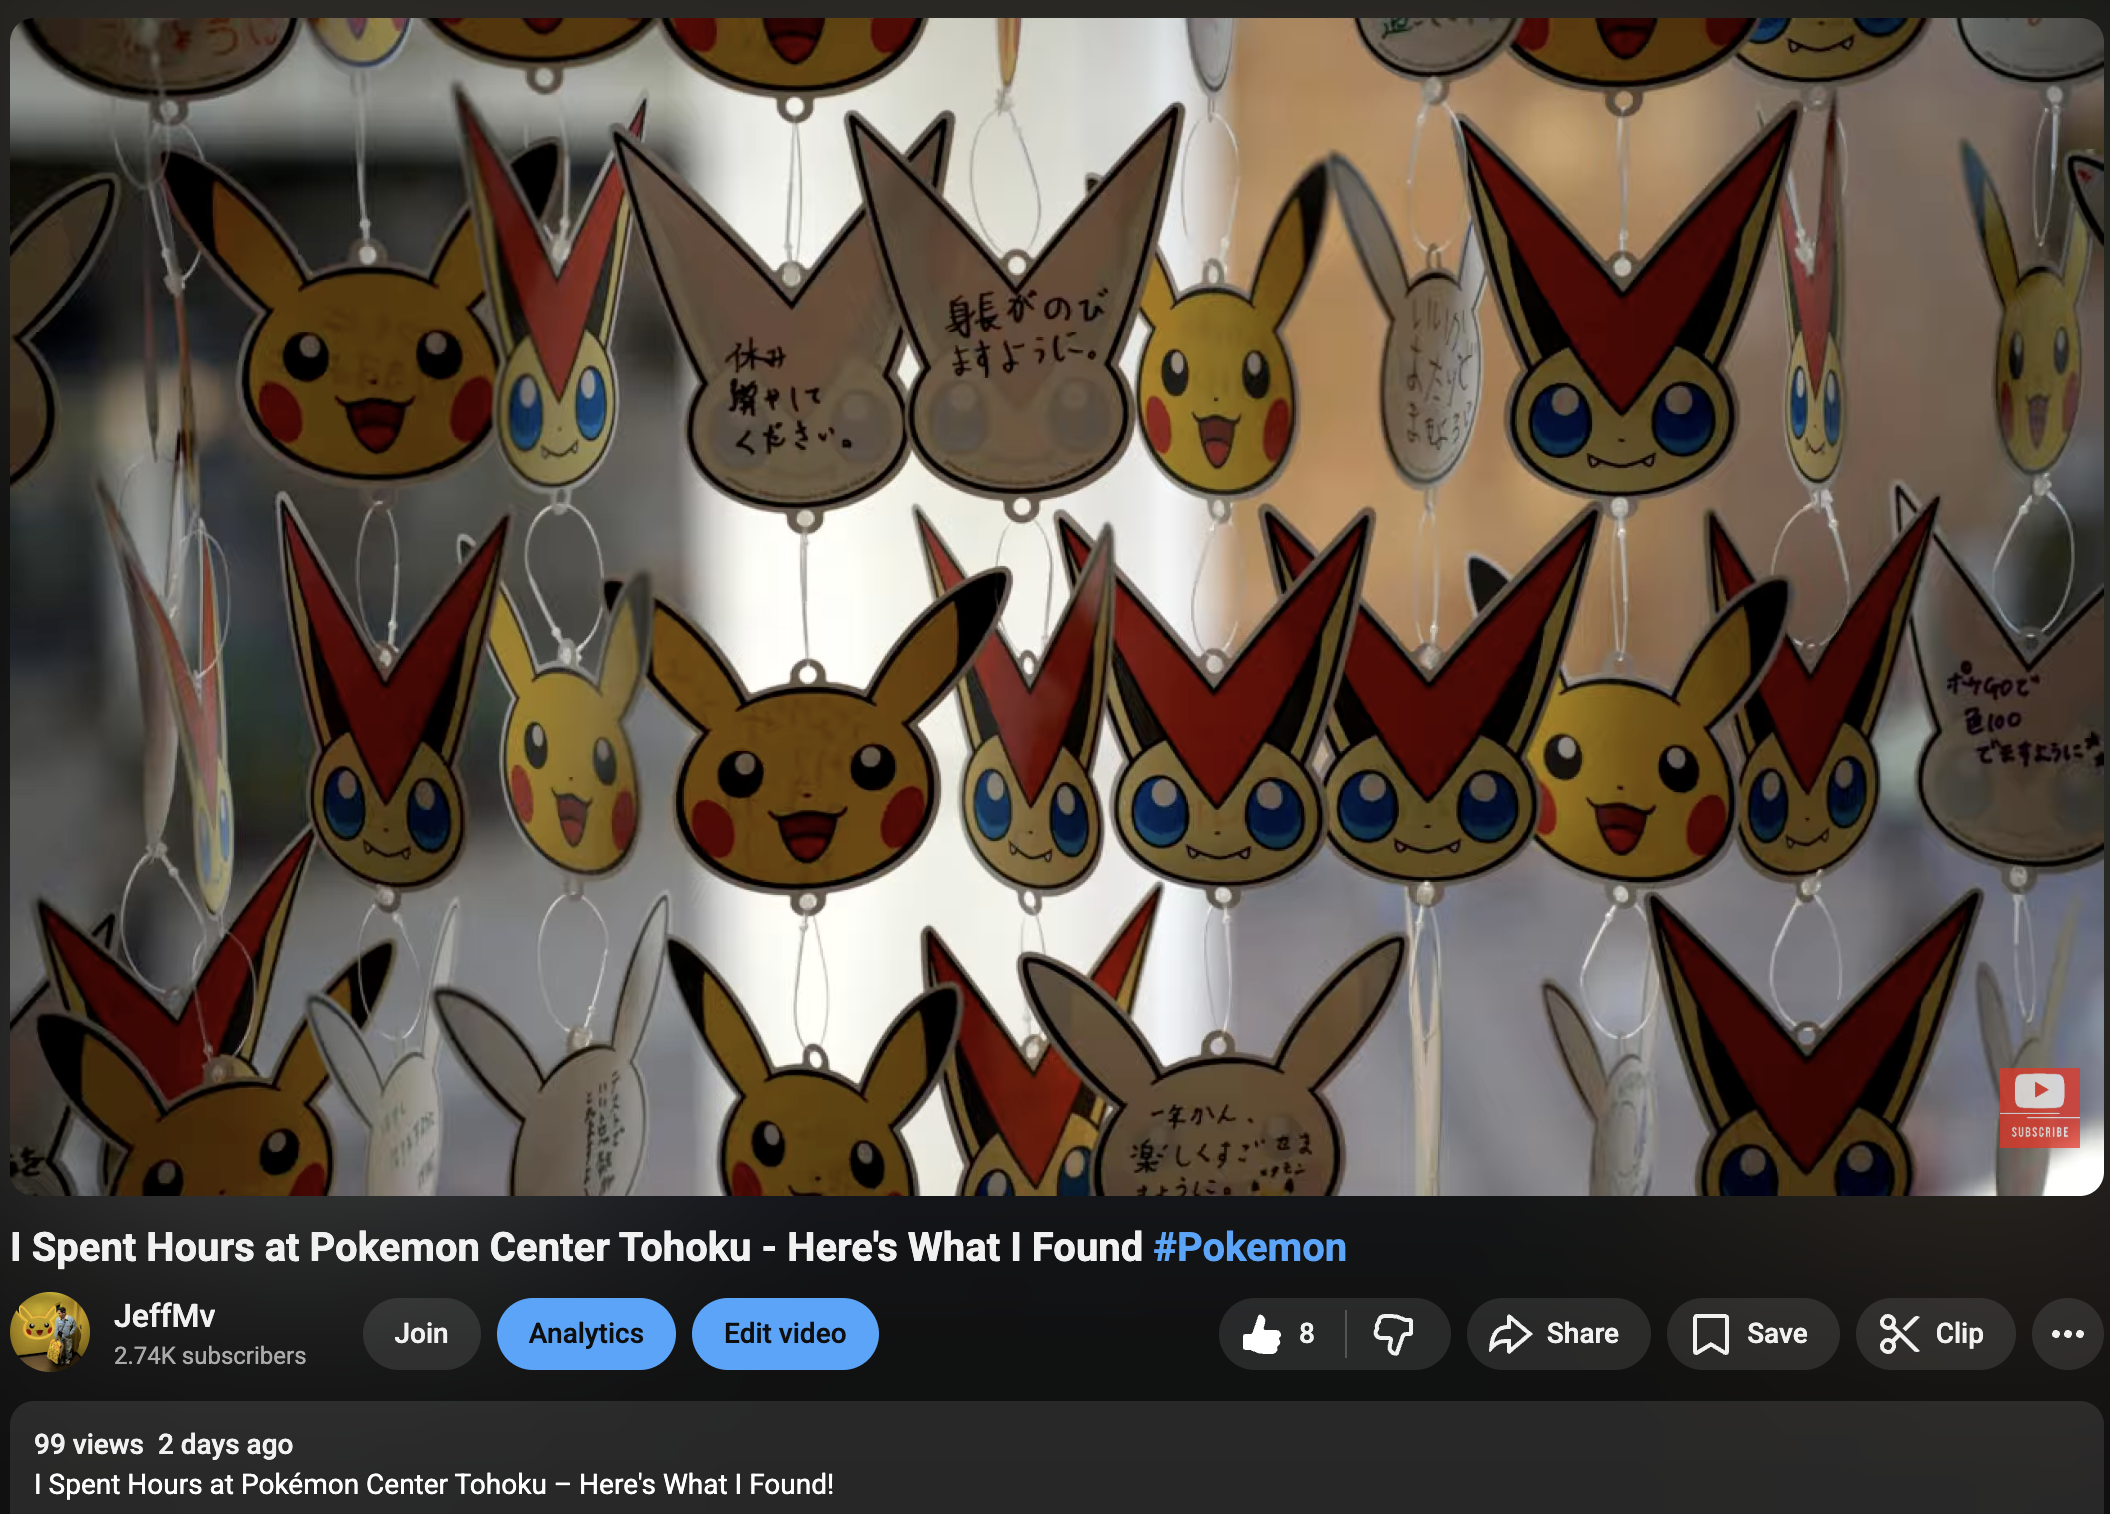Create a Clip of this video
The height and width of the screenshot is (1514, 2110).
(x=1935, y=1334)
